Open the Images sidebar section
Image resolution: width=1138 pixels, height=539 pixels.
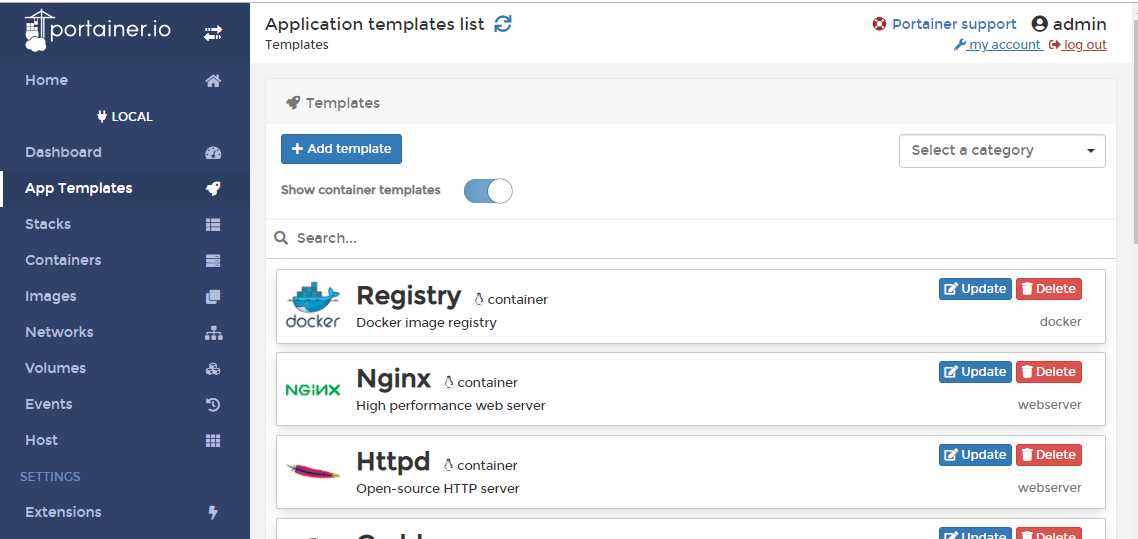click(x=51, y=297)
